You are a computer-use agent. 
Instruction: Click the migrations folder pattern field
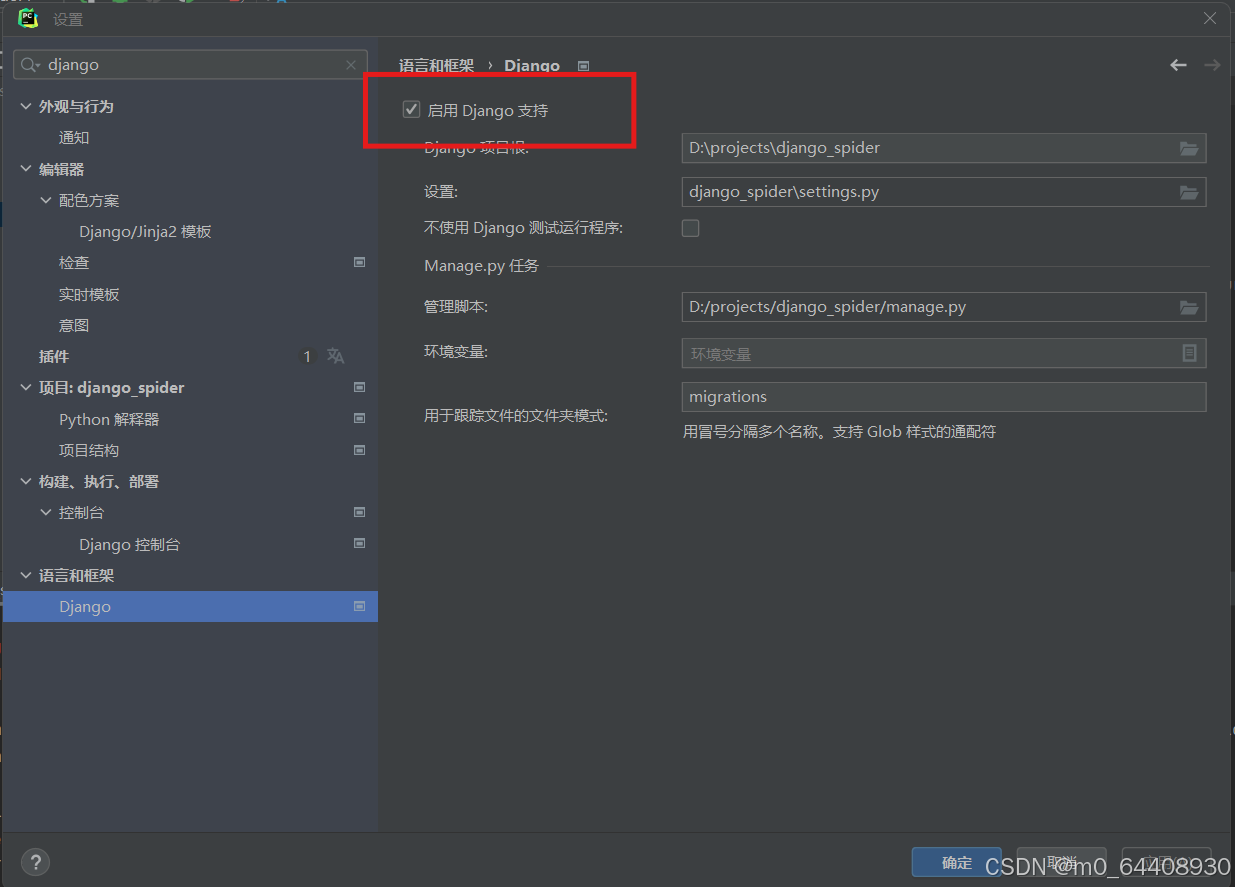click(944, 397)
